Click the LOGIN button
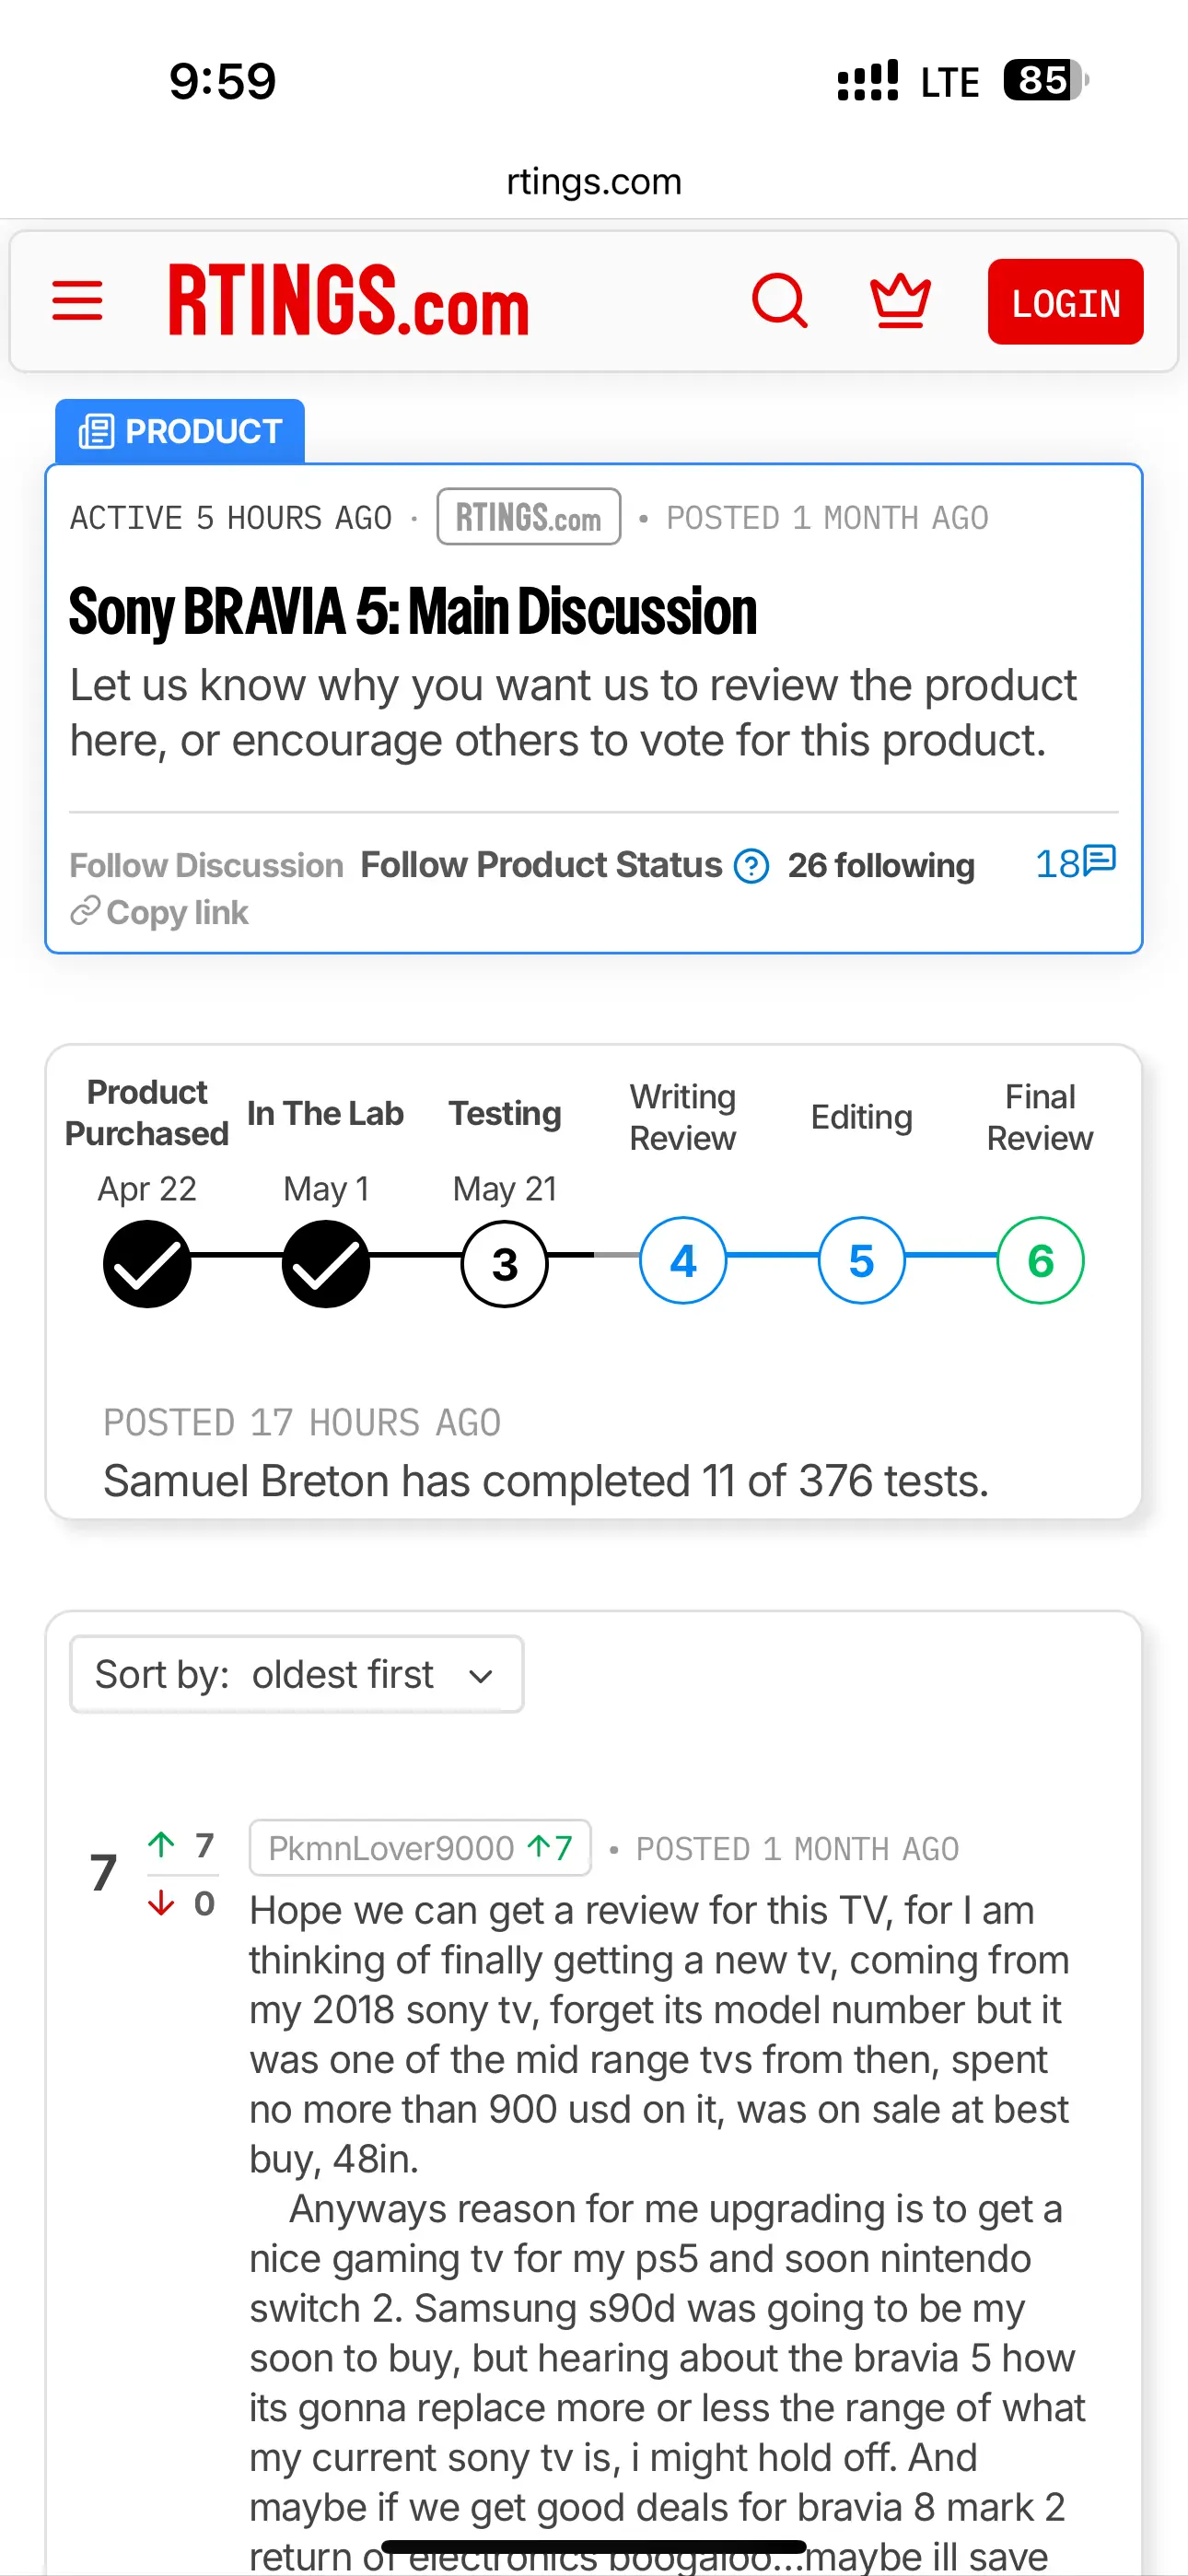The width and height of the screenshot is (1188, 2576). (x=1065, y=302)
